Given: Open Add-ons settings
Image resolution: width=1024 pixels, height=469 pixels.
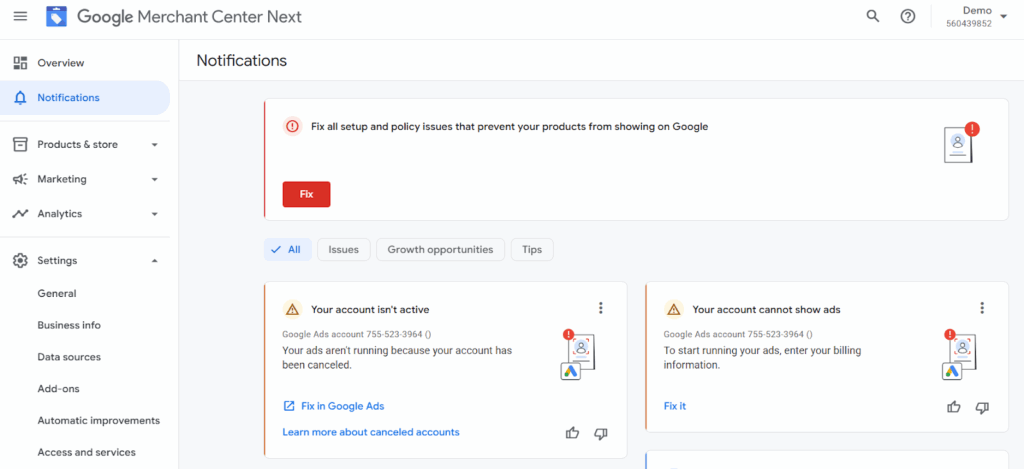Looking at the screenshot, I should tap(58, 389).
